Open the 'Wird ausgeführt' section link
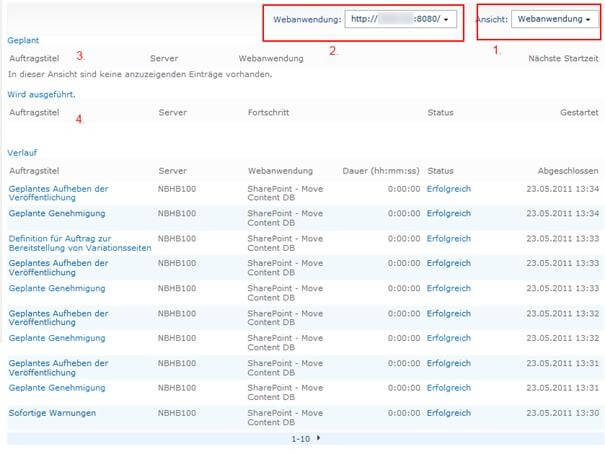Viewport: 605px width, 454px height. pyautogui.click(x=41, y=94)
